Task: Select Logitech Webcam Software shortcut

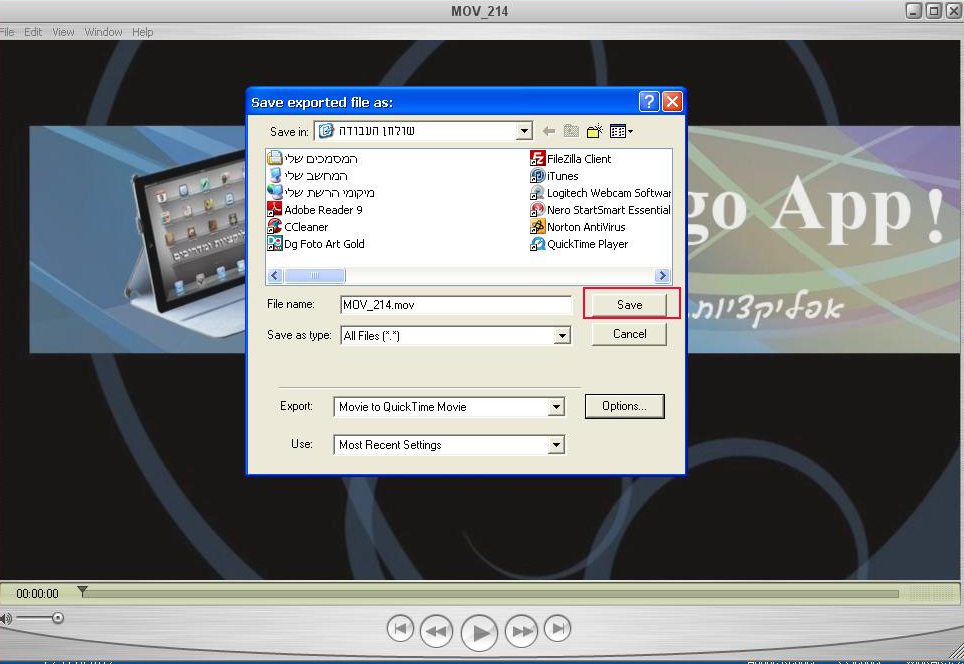Action: pyautogui.click(x=601, y=193)
